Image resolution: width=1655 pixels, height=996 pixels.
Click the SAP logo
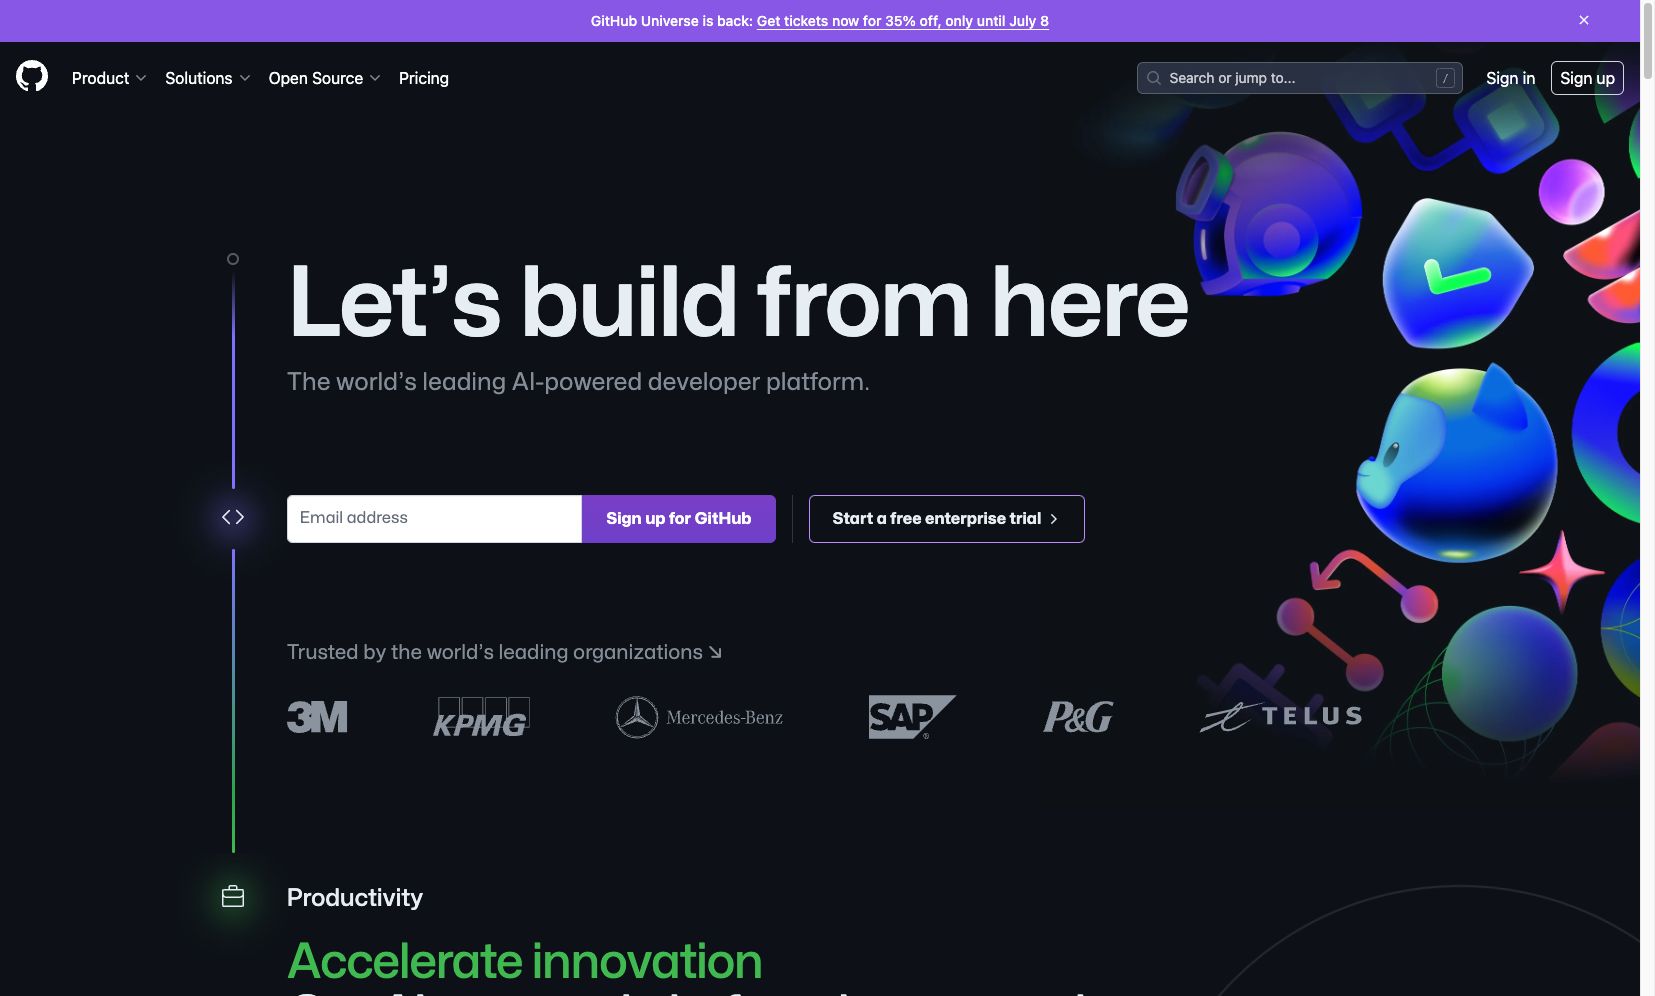[x=911, y=717]
